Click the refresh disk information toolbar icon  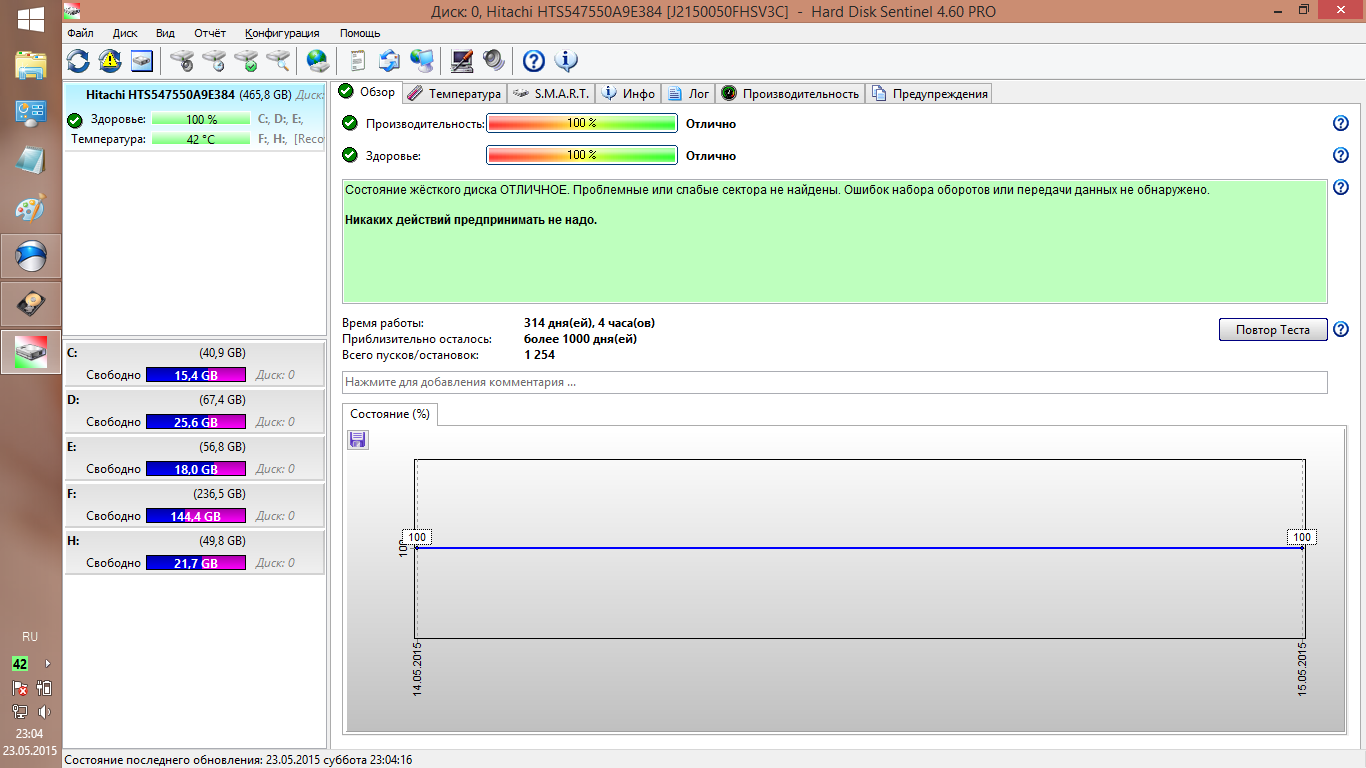click(78, 61)
